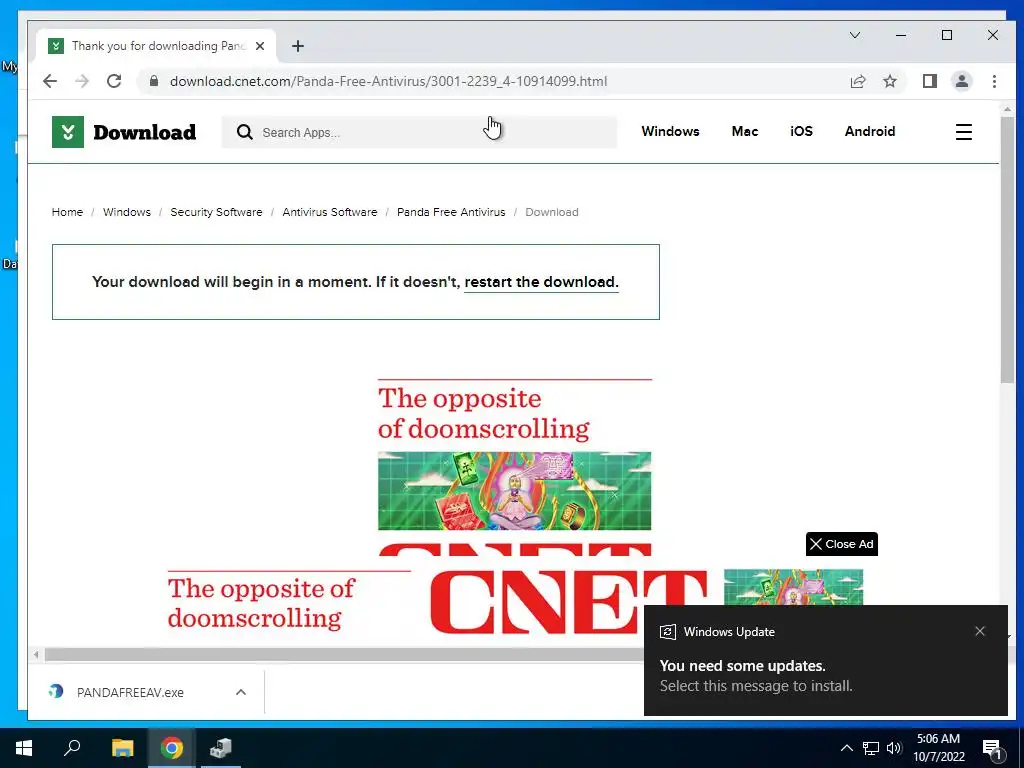This screenshot has height=768, width=1024.
Task: Open Antivirus Software breadcrumb
Action: tap(330, 212)
